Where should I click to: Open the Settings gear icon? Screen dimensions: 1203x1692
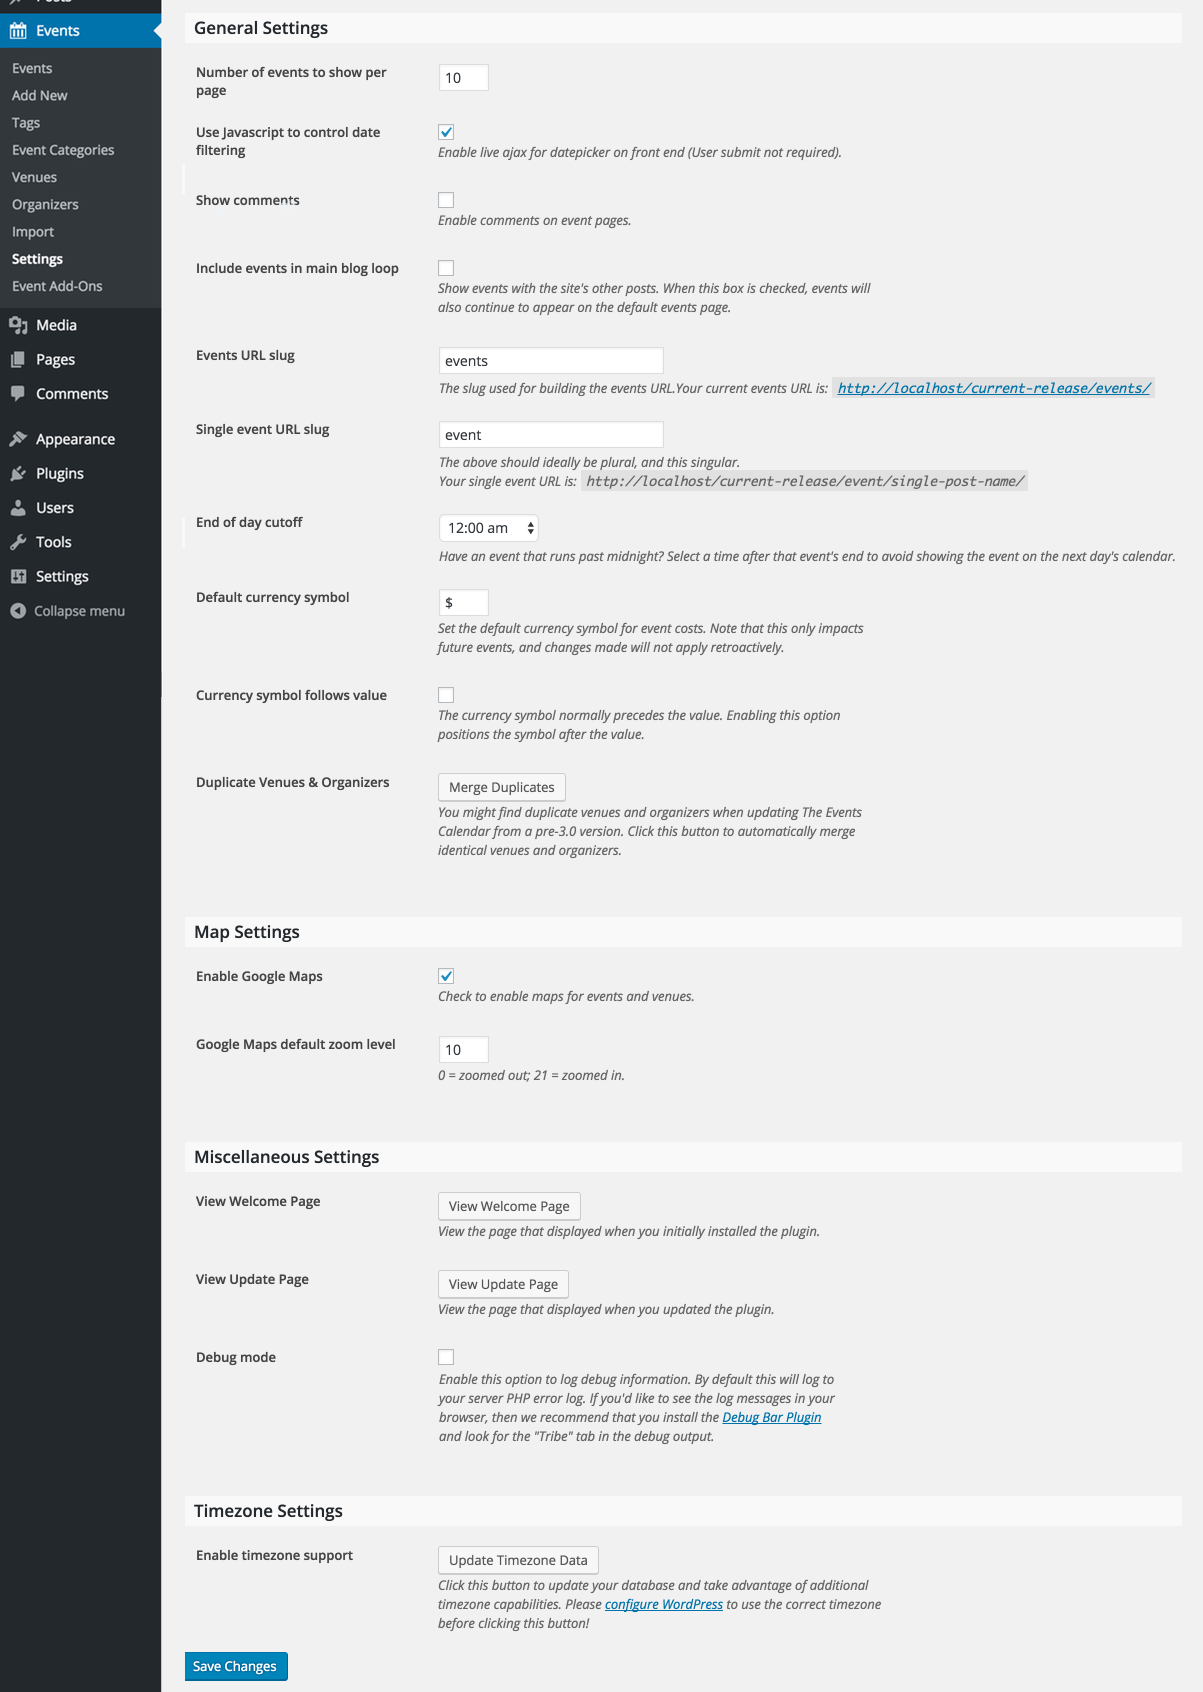(19, 575)
